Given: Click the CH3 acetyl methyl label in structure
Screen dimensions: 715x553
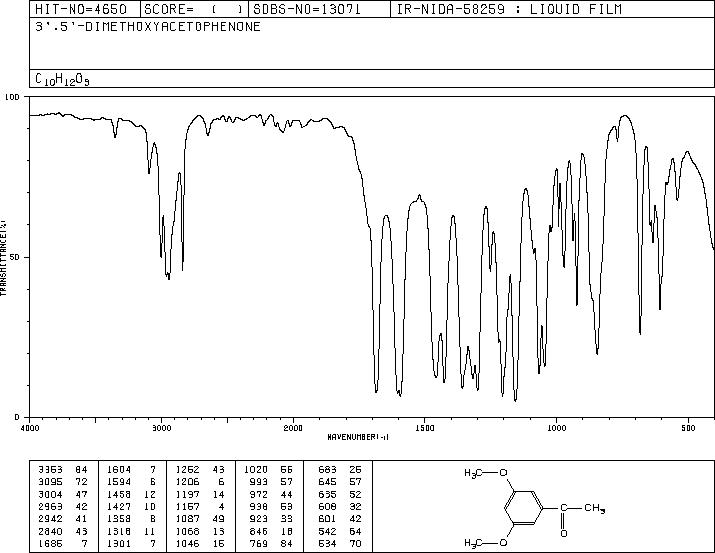Looking at the screenshot, I should (595, 508).
